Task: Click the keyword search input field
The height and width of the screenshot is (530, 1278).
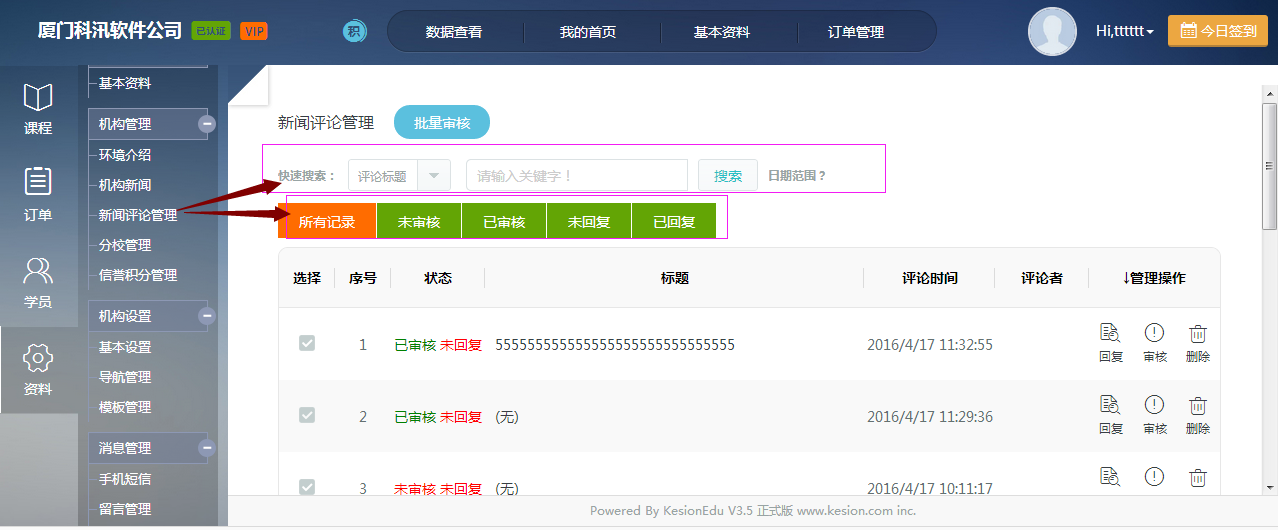Action: pos(576,176)
